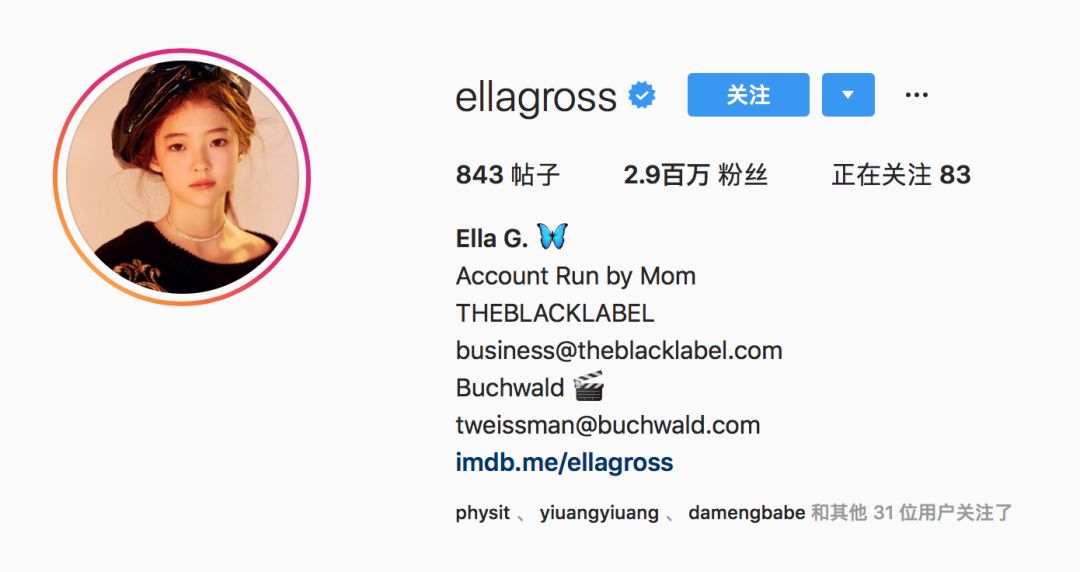The height and width of the screenshot is (572, 1080).
Task: Open the three-dot more options menu
Action: pos(916,95)
